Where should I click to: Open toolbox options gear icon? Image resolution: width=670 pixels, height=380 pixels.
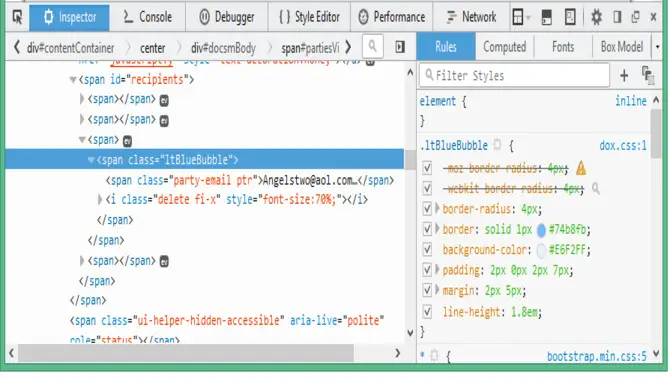click(x=596, y=17)
